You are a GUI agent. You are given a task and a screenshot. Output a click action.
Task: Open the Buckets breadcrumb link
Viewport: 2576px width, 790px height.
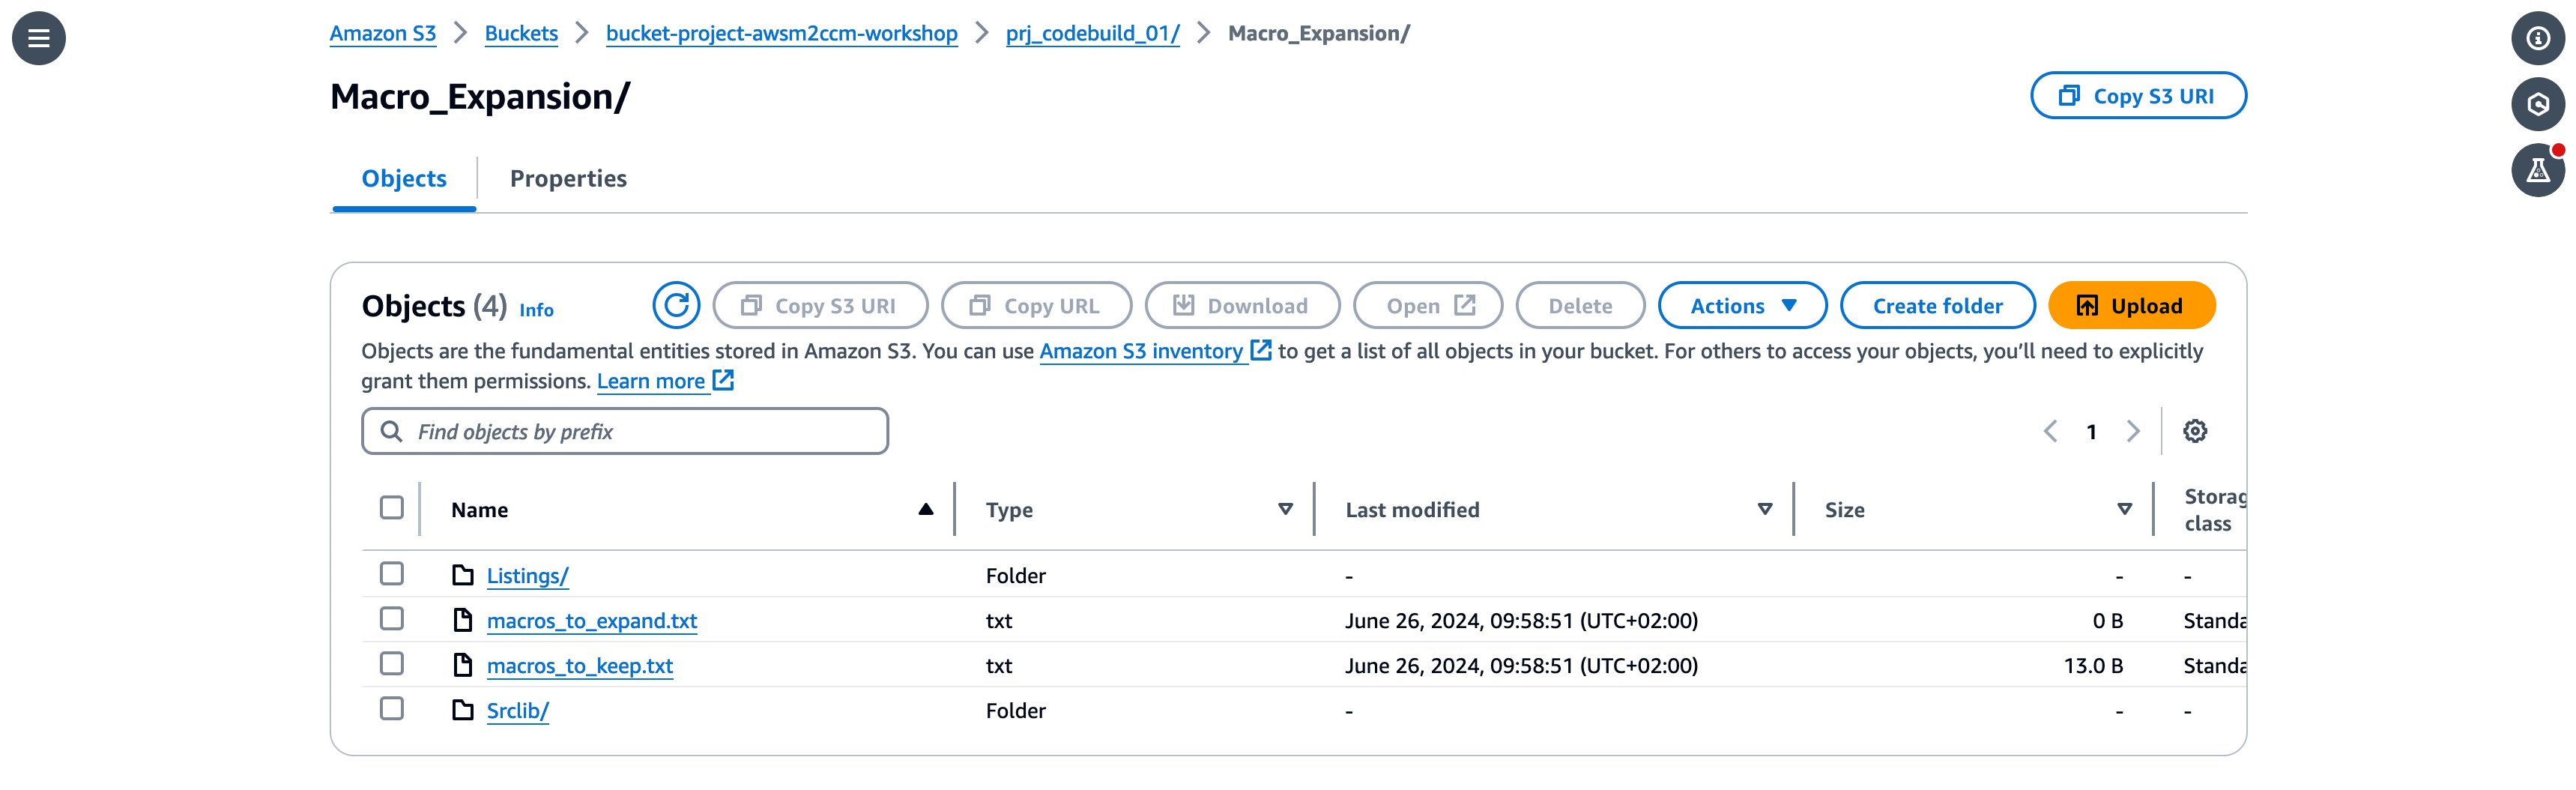[x=520, y=32]
